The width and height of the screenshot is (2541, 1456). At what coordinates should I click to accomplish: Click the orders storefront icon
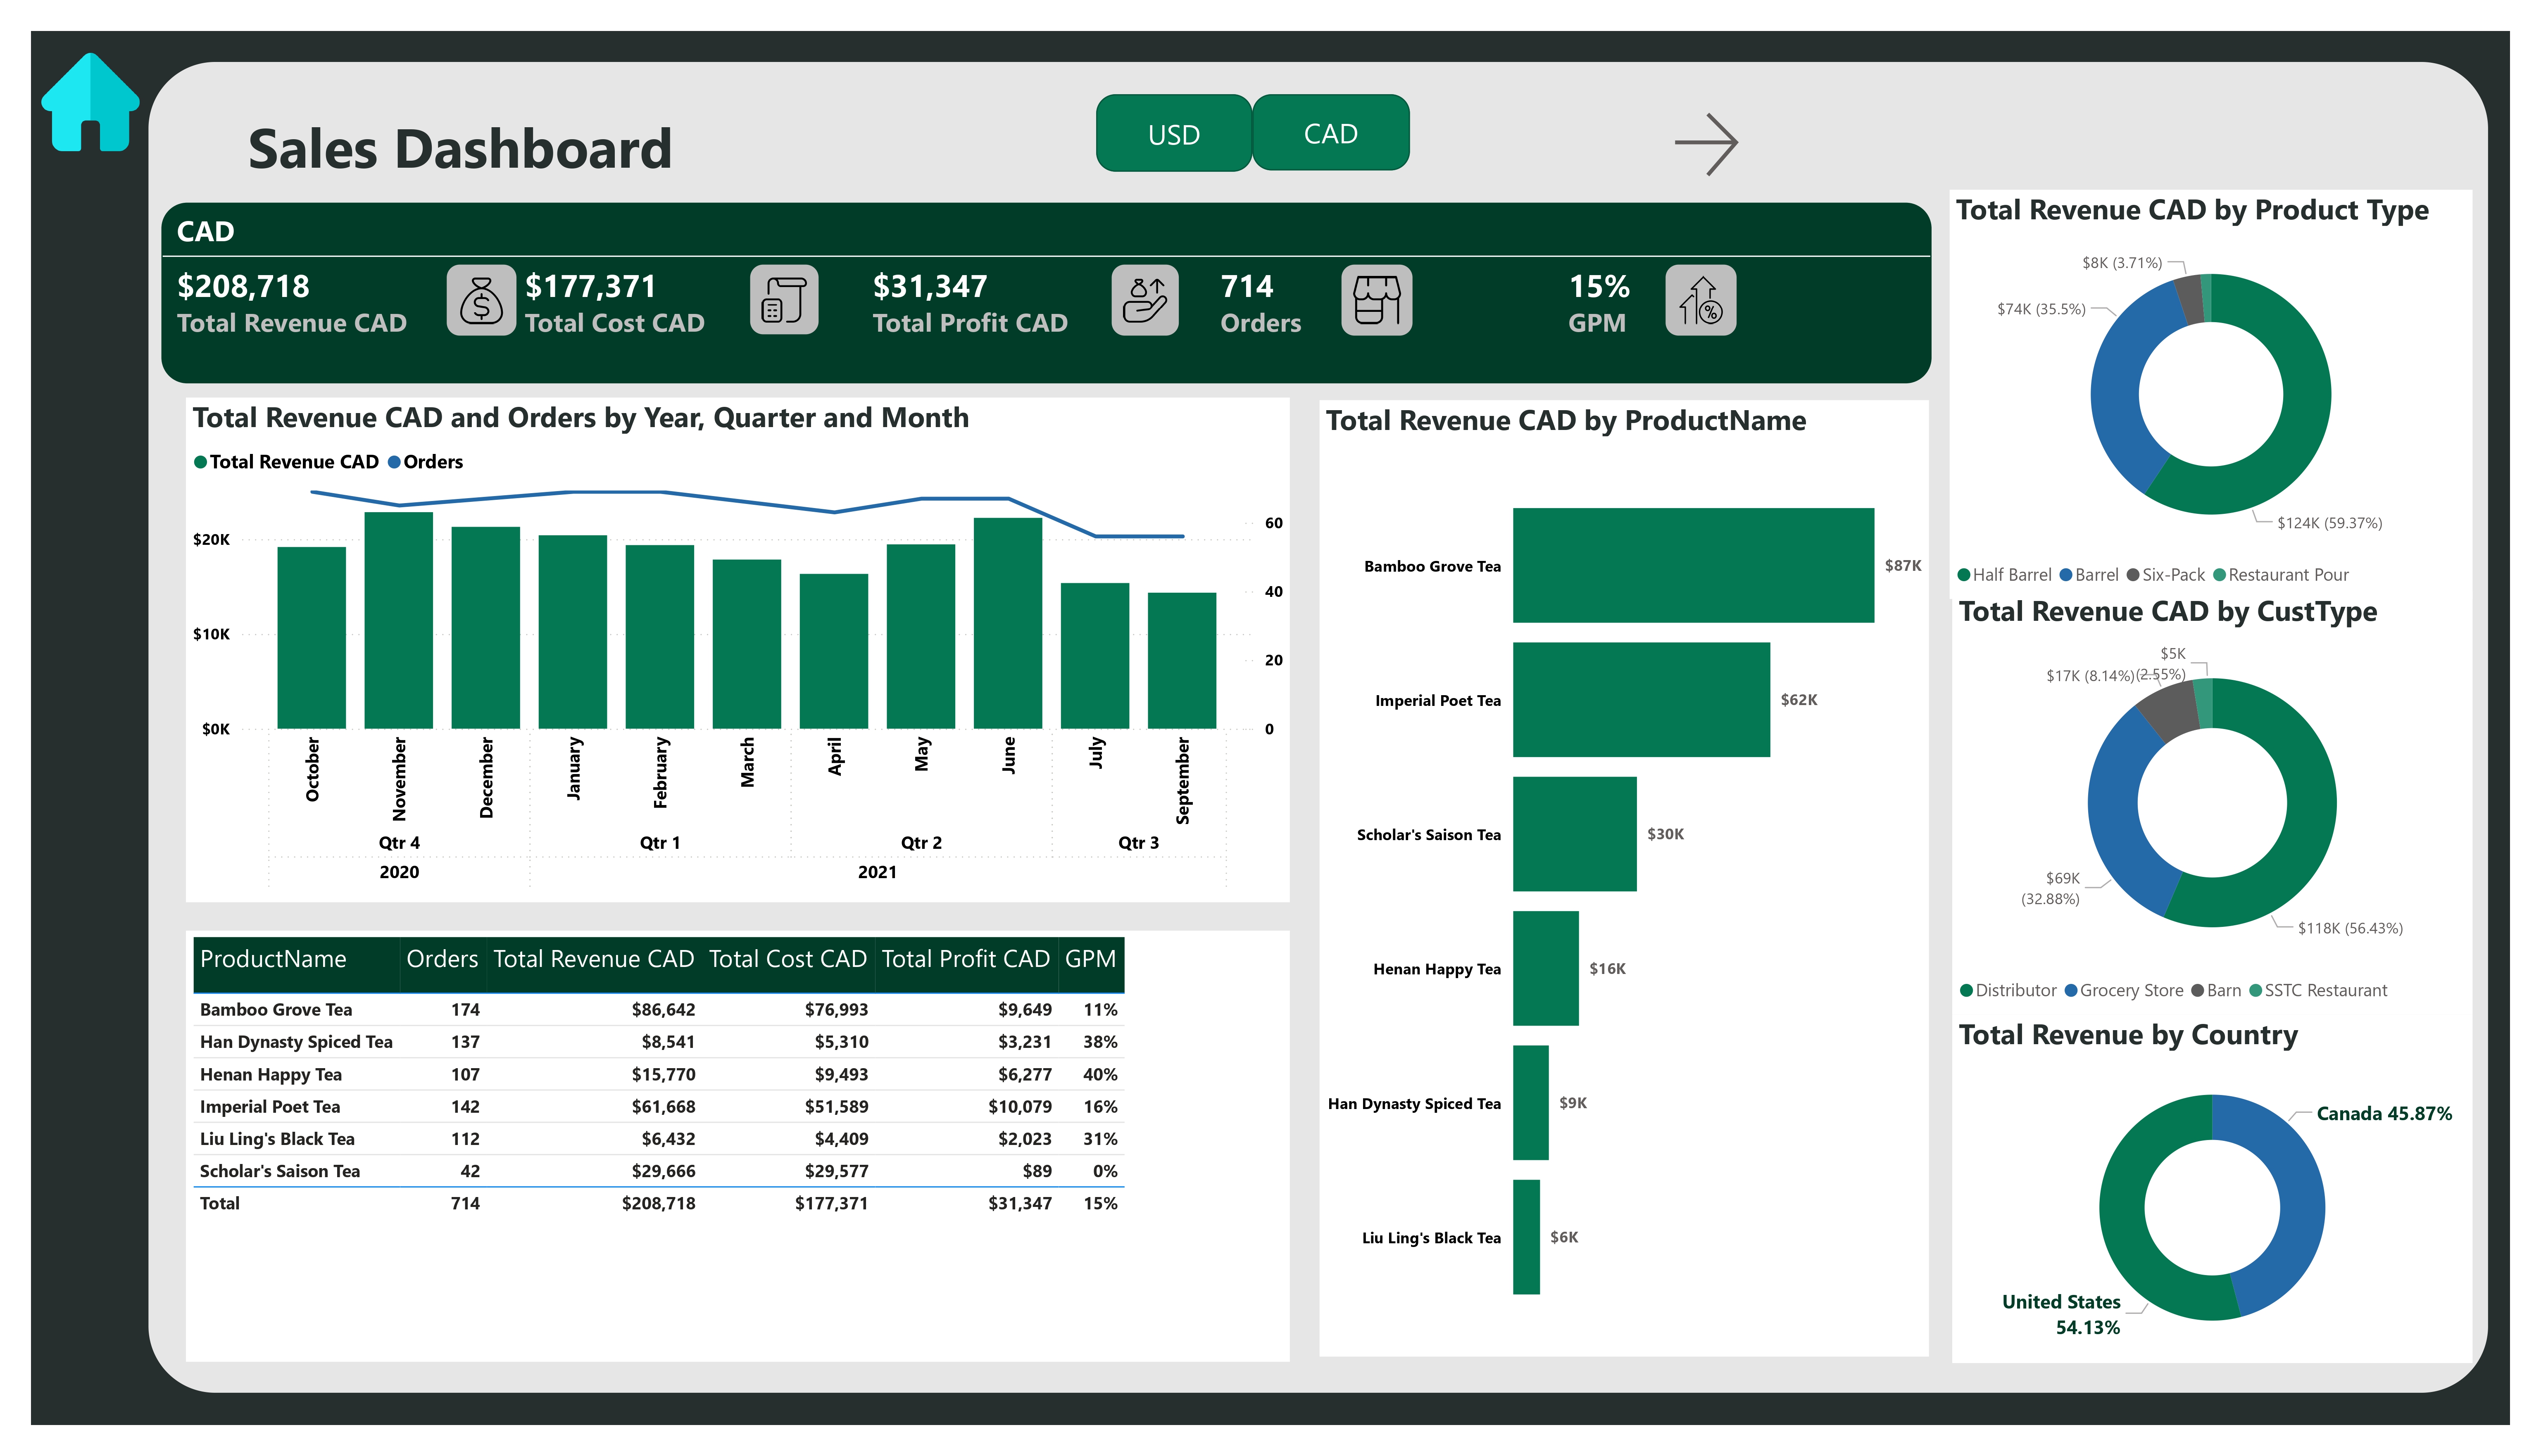1377,300
